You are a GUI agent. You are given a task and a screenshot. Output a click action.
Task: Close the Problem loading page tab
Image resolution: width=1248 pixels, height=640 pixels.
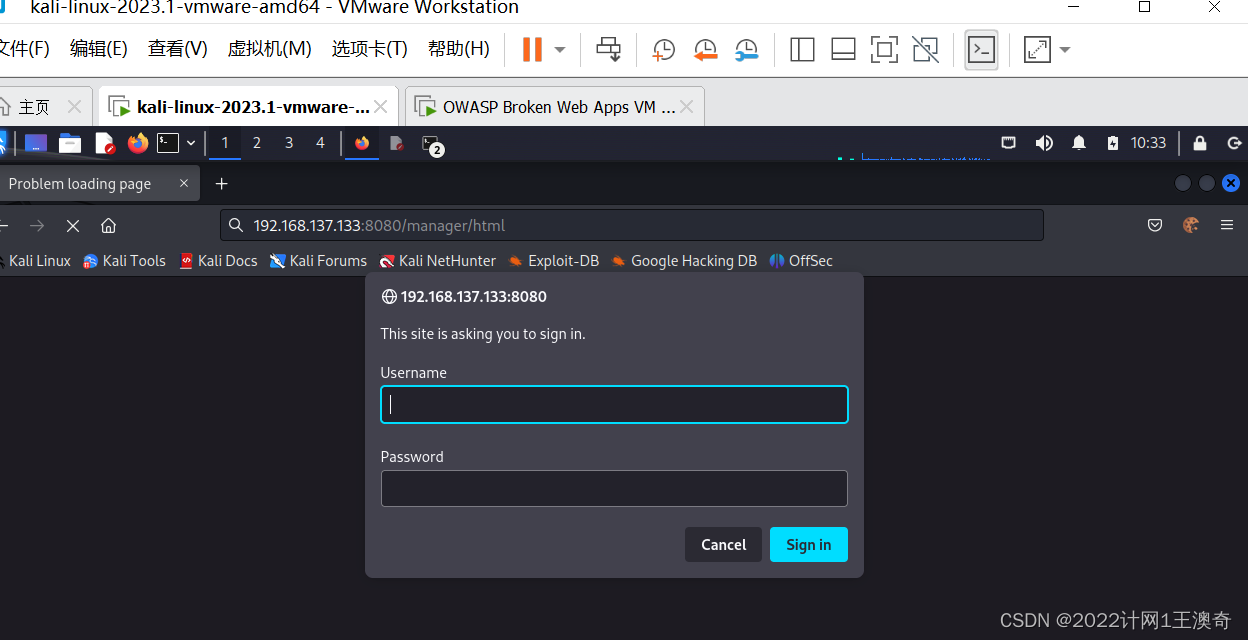coord(184,183)
